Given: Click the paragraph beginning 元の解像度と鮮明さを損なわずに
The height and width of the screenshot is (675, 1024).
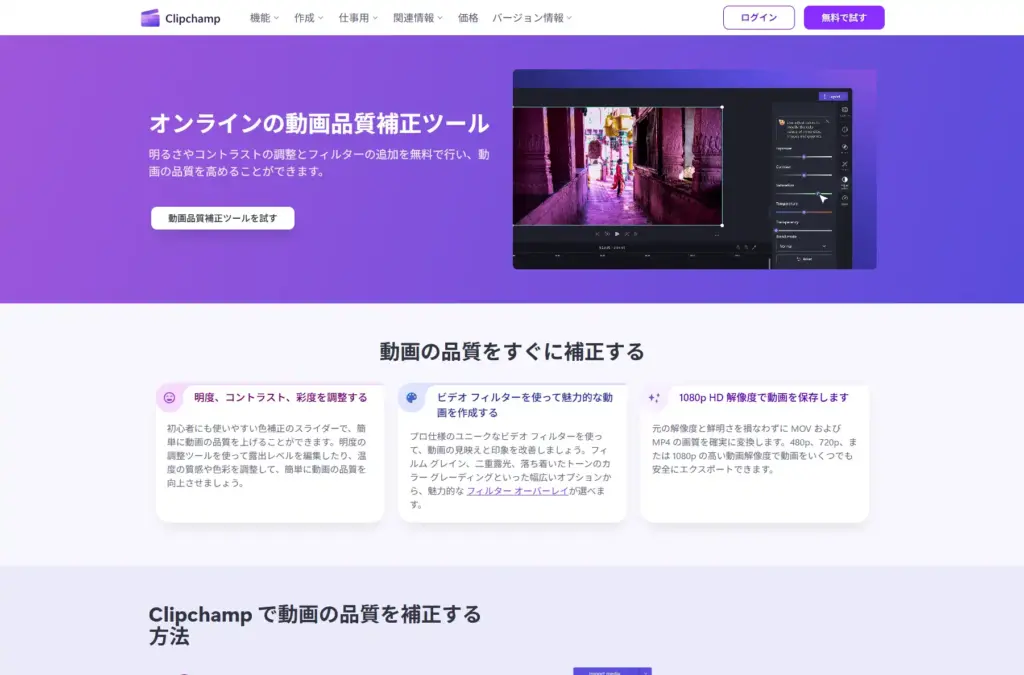Looking at the screenshot, I should 754,448.
